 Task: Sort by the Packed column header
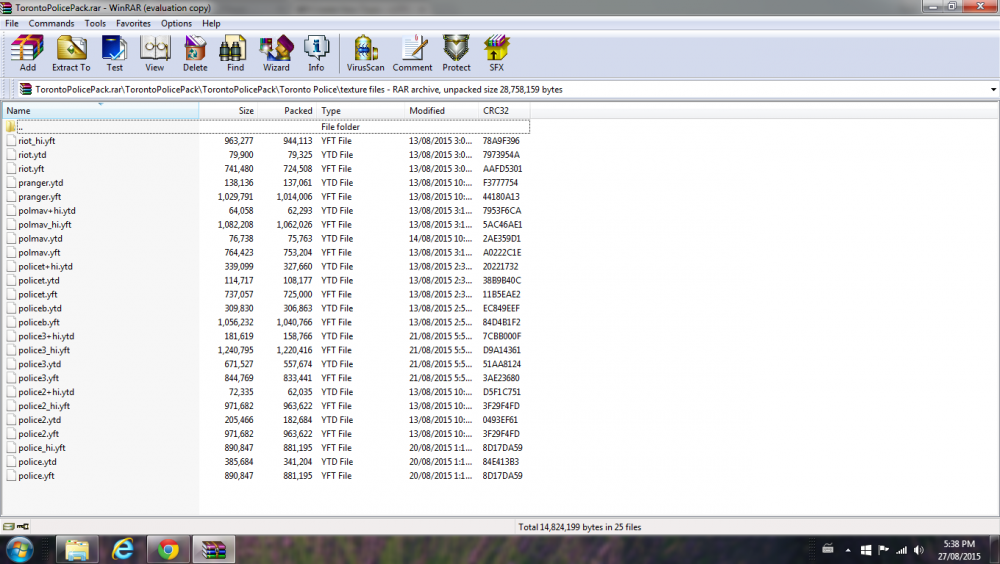pos(287,110)
